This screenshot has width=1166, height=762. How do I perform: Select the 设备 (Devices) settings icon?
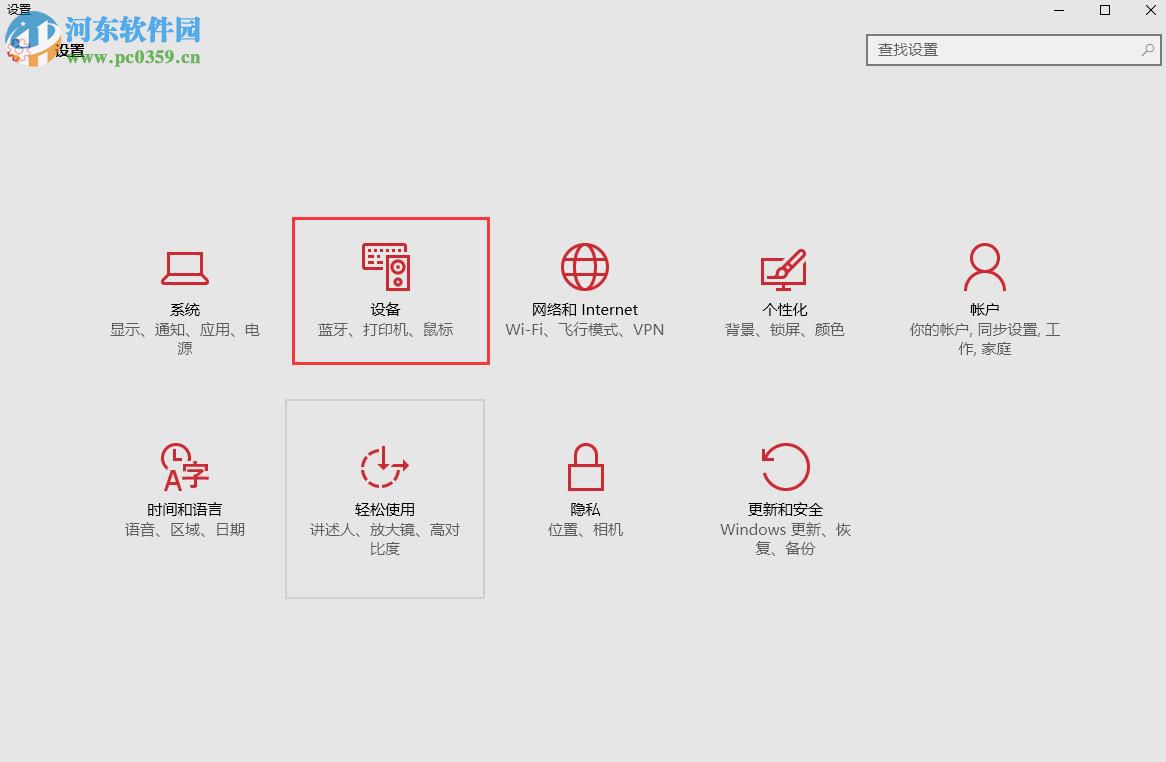(x=385, y=267)
